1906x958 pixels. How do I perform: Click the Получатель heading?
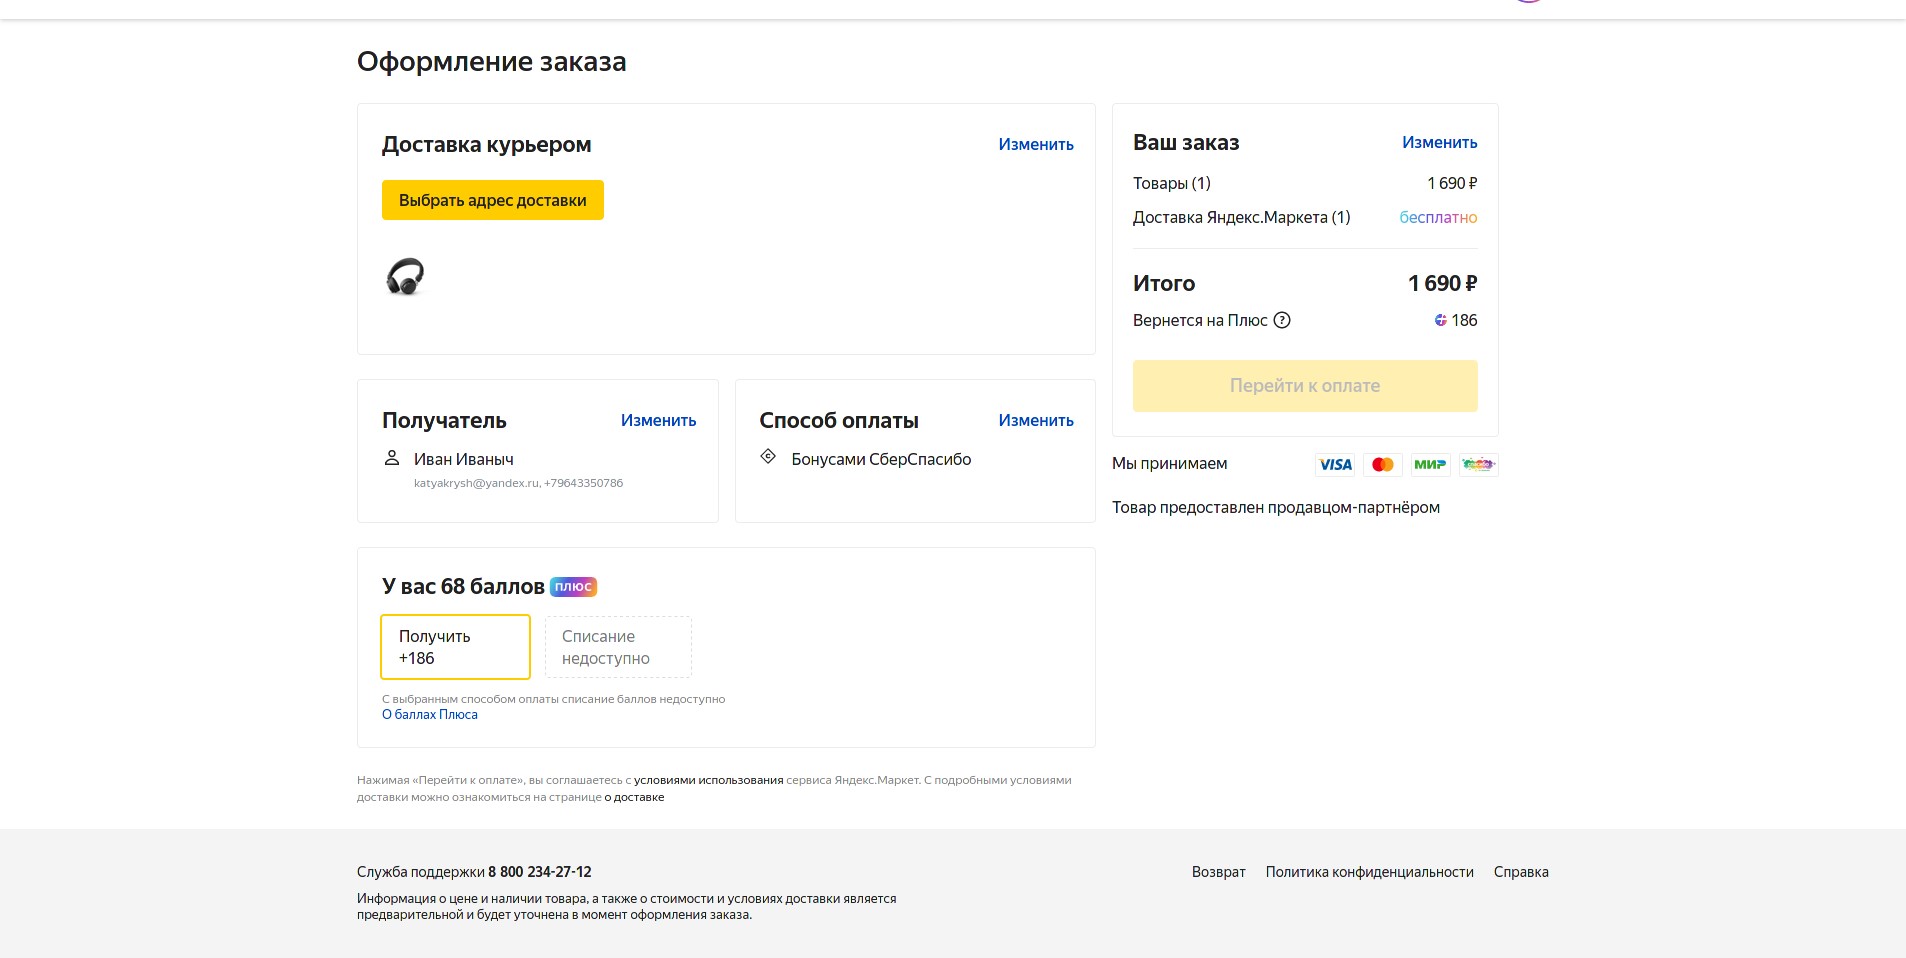[x=444, y=421]
